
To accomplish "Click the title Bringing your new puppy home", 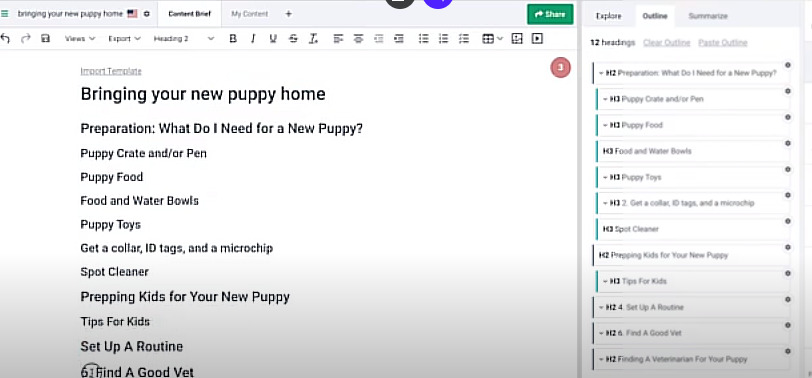I will pyautogui.click(x=203, y=94).
